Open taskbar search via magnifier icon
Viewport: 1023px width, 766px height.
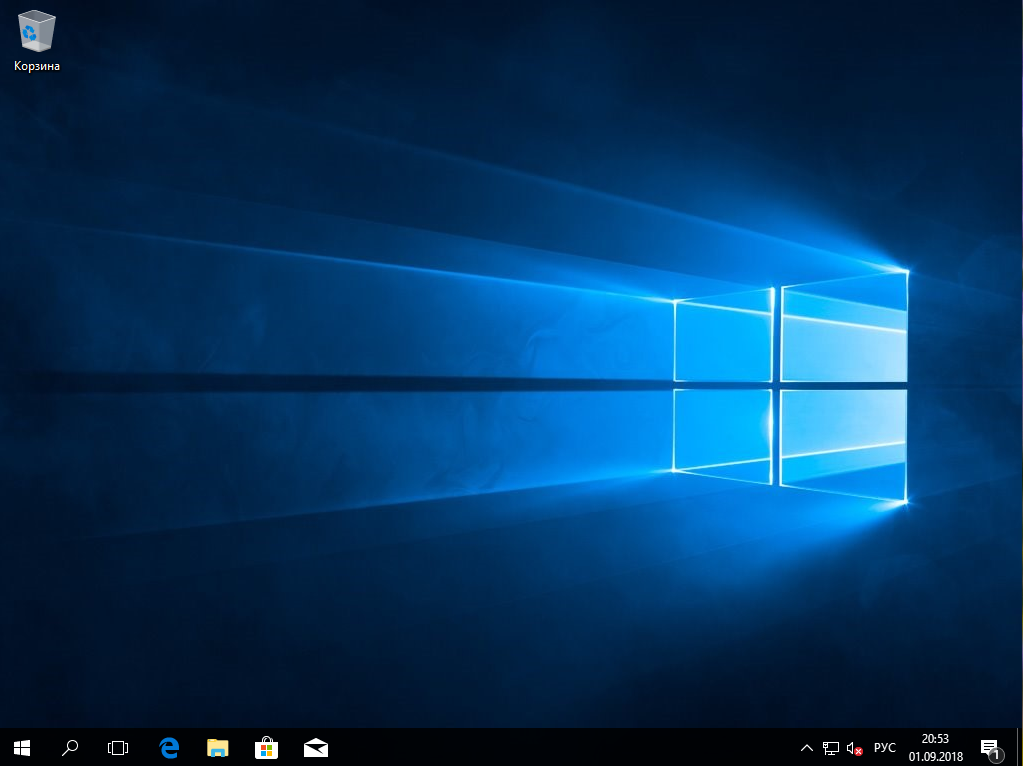[x=70, y=747]
